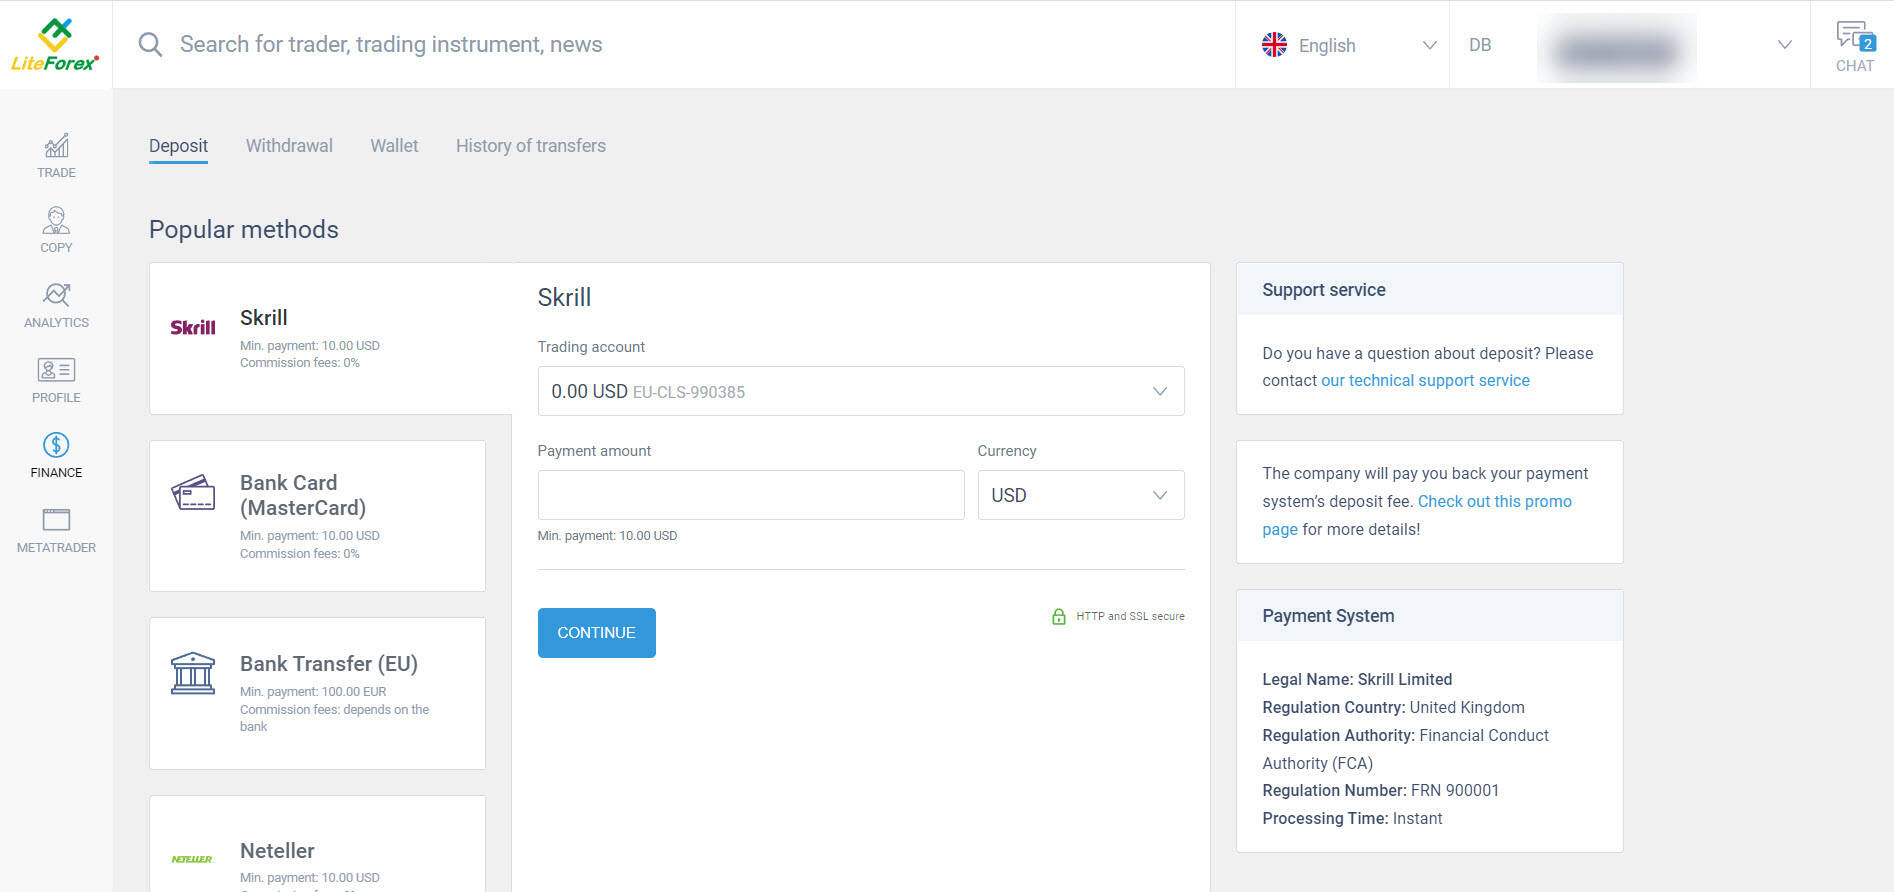The image size is (1894, 892).
Task: Click the CONTINUE button
Action: (x=597, y=633)
